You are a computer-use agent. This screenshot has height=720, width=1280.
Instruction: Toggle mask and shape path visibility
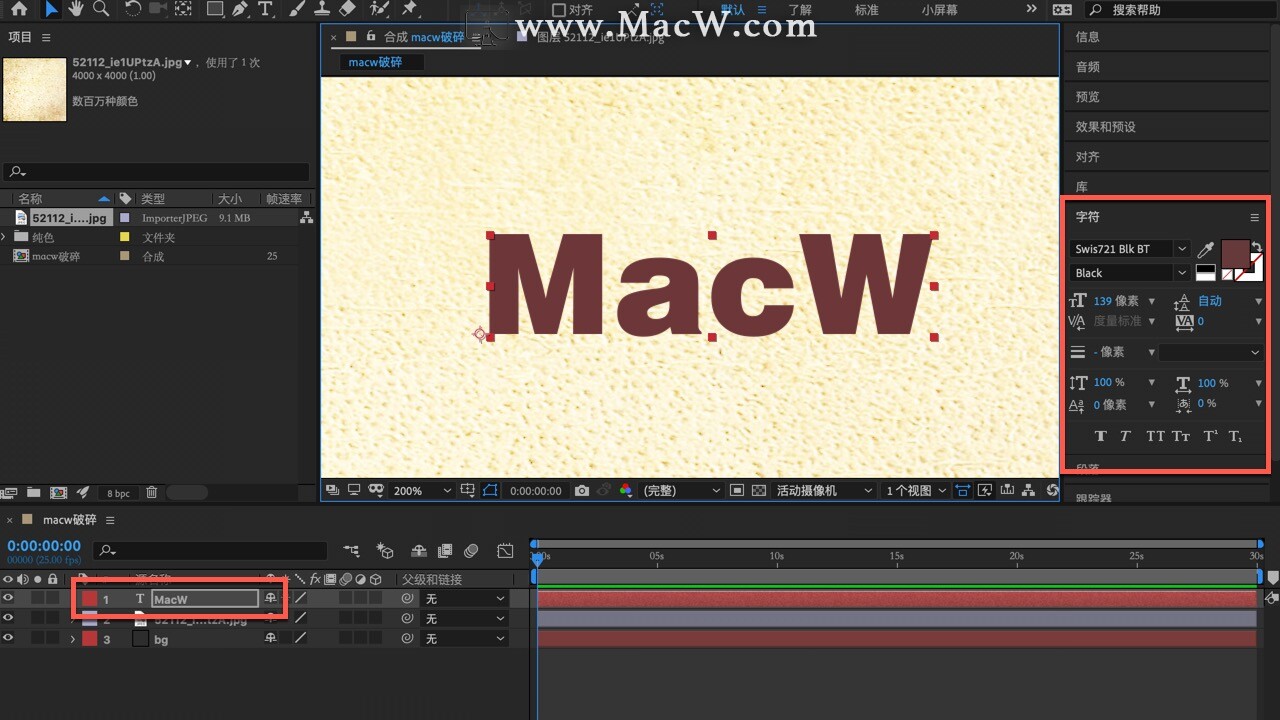click(490, 491)
